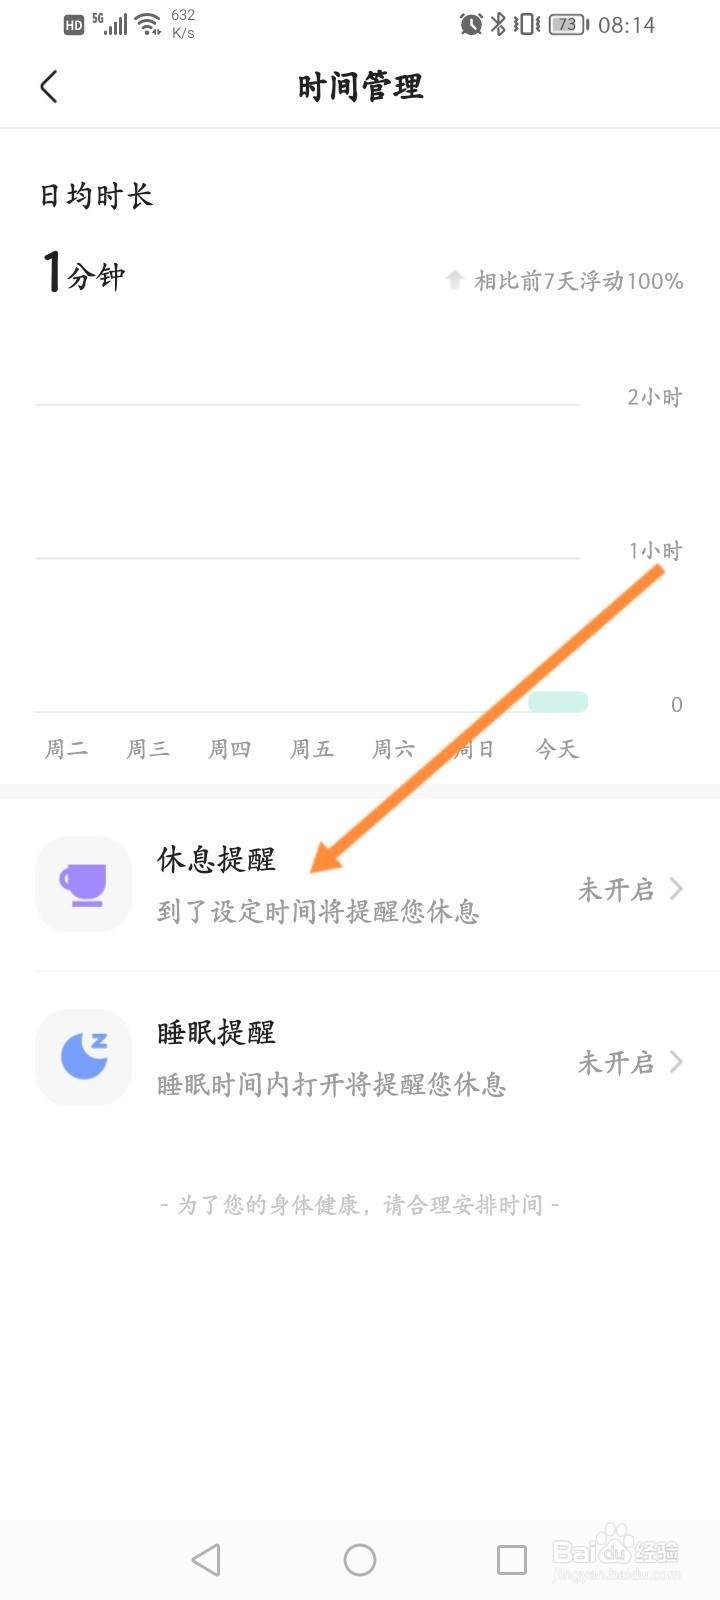
Task: Tap the 相比前7天浮动100% text
Action: 578,281
